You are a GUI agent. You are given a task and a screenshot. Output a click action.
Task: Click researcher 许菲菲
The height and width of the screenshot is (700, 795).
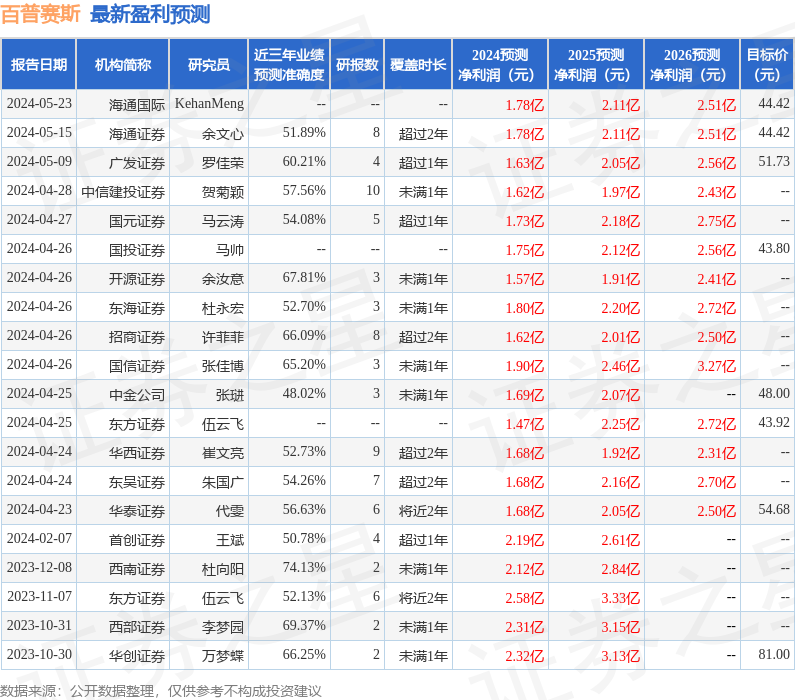point(223,337)
